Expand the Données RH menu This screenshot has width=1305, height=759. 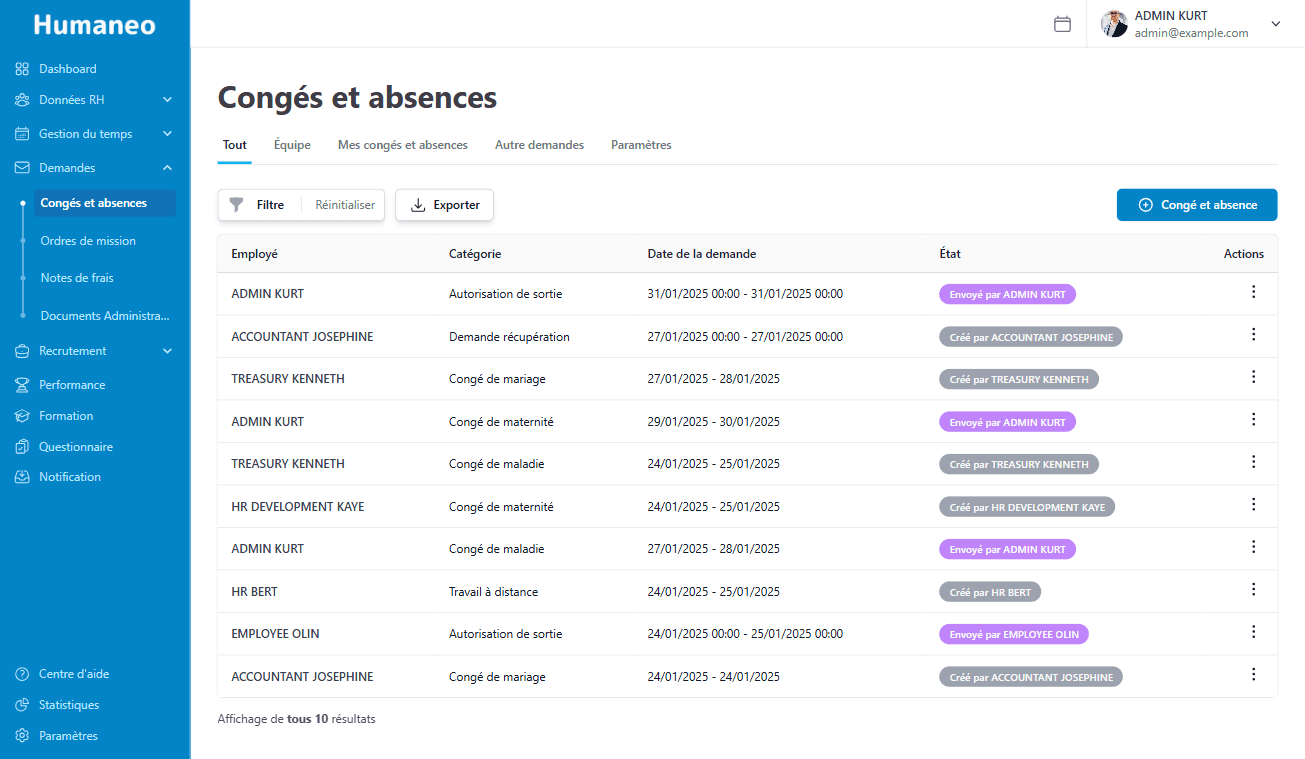[167, 100]
